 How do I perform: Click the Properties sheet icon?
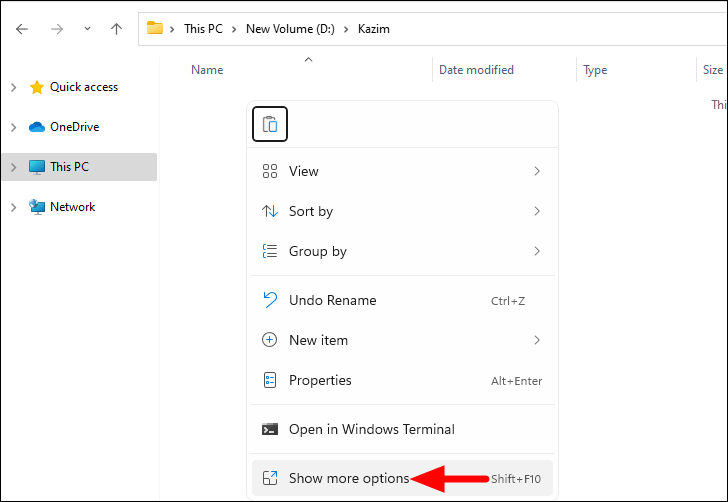(x=270, y=380)
